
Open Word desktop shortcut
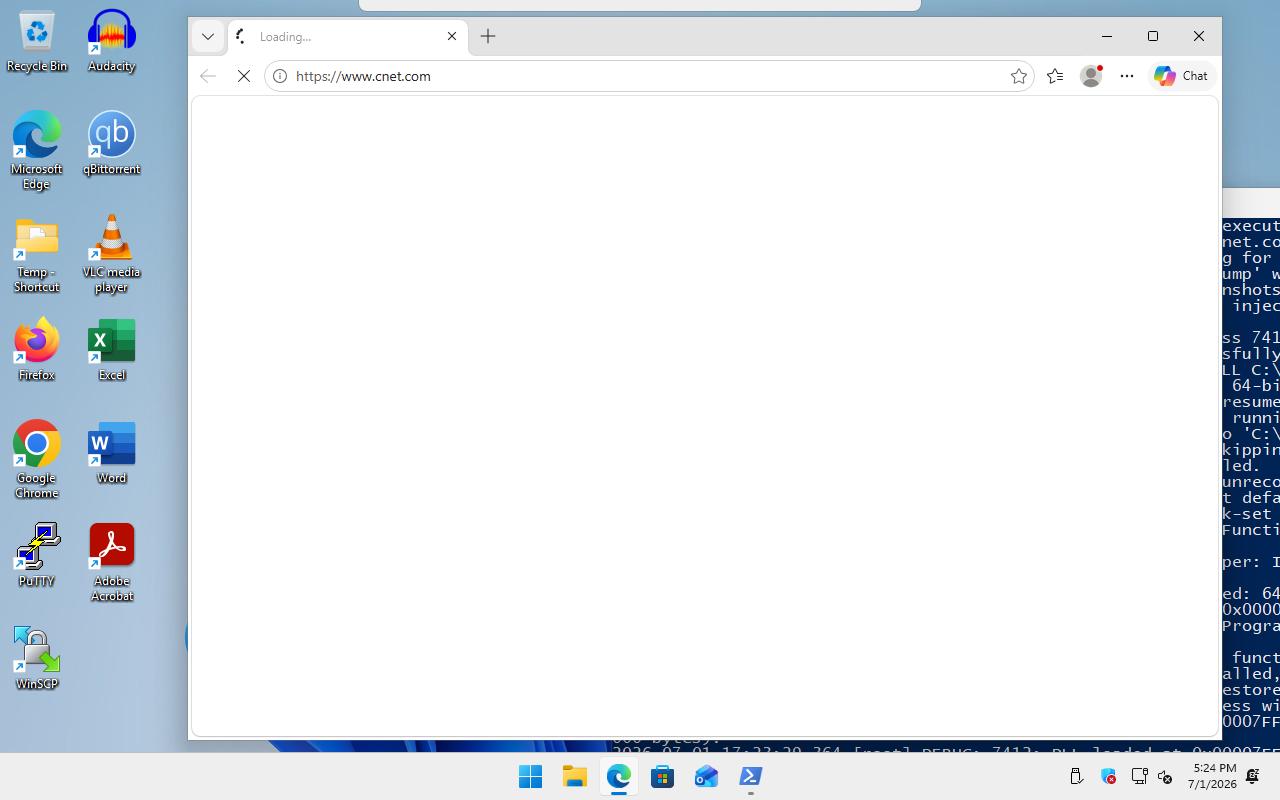pos(111,453)
